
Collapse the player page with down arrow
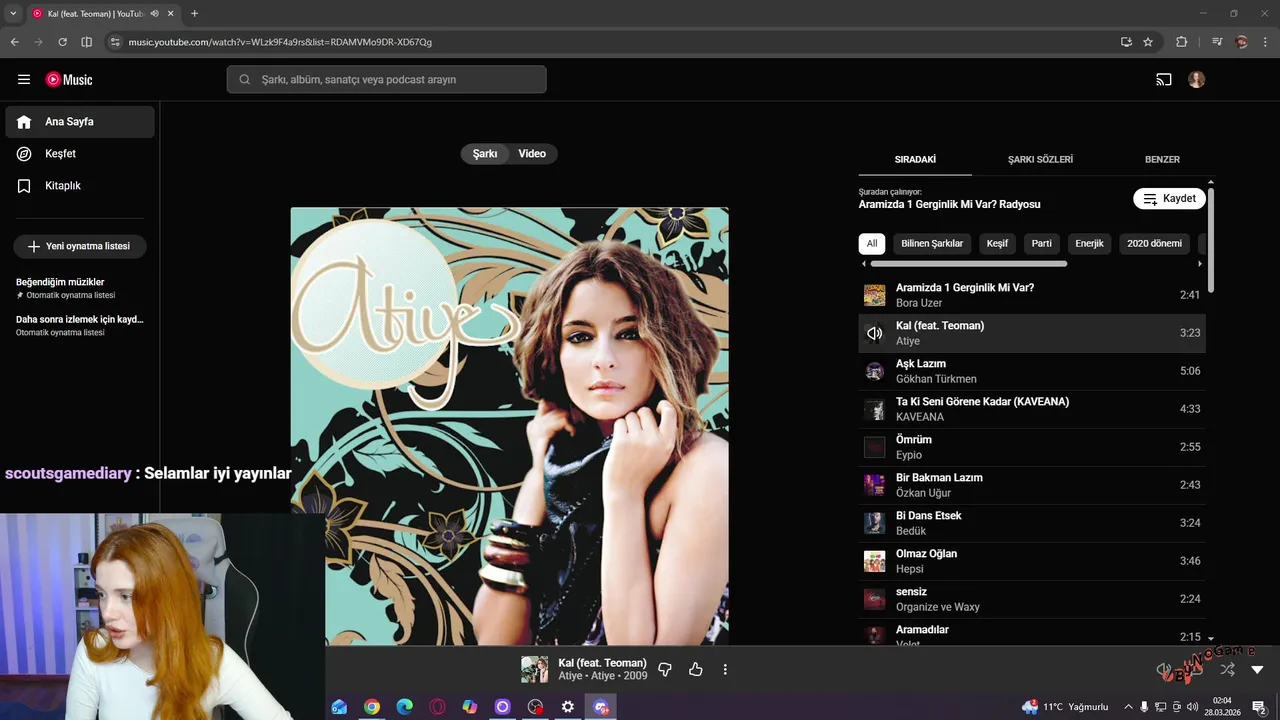(x=1258, y=669)
